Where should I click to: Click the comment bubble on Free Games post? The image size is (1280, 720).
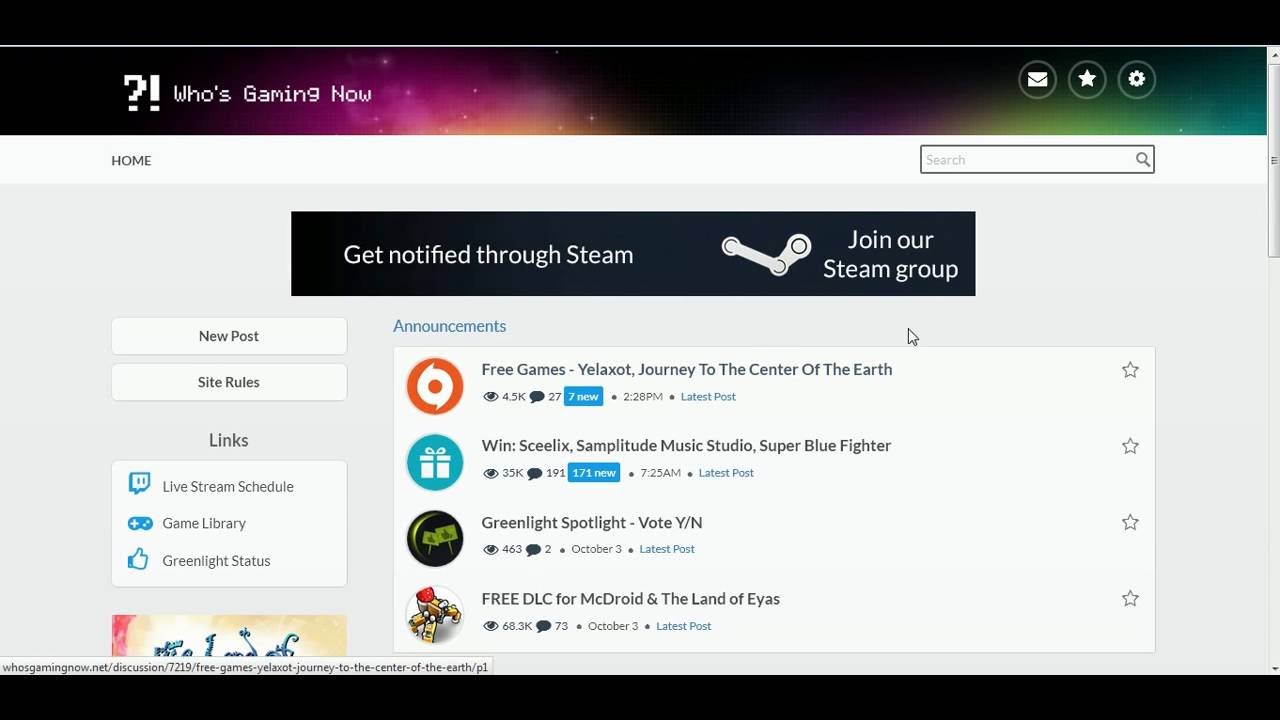(537, 397)
